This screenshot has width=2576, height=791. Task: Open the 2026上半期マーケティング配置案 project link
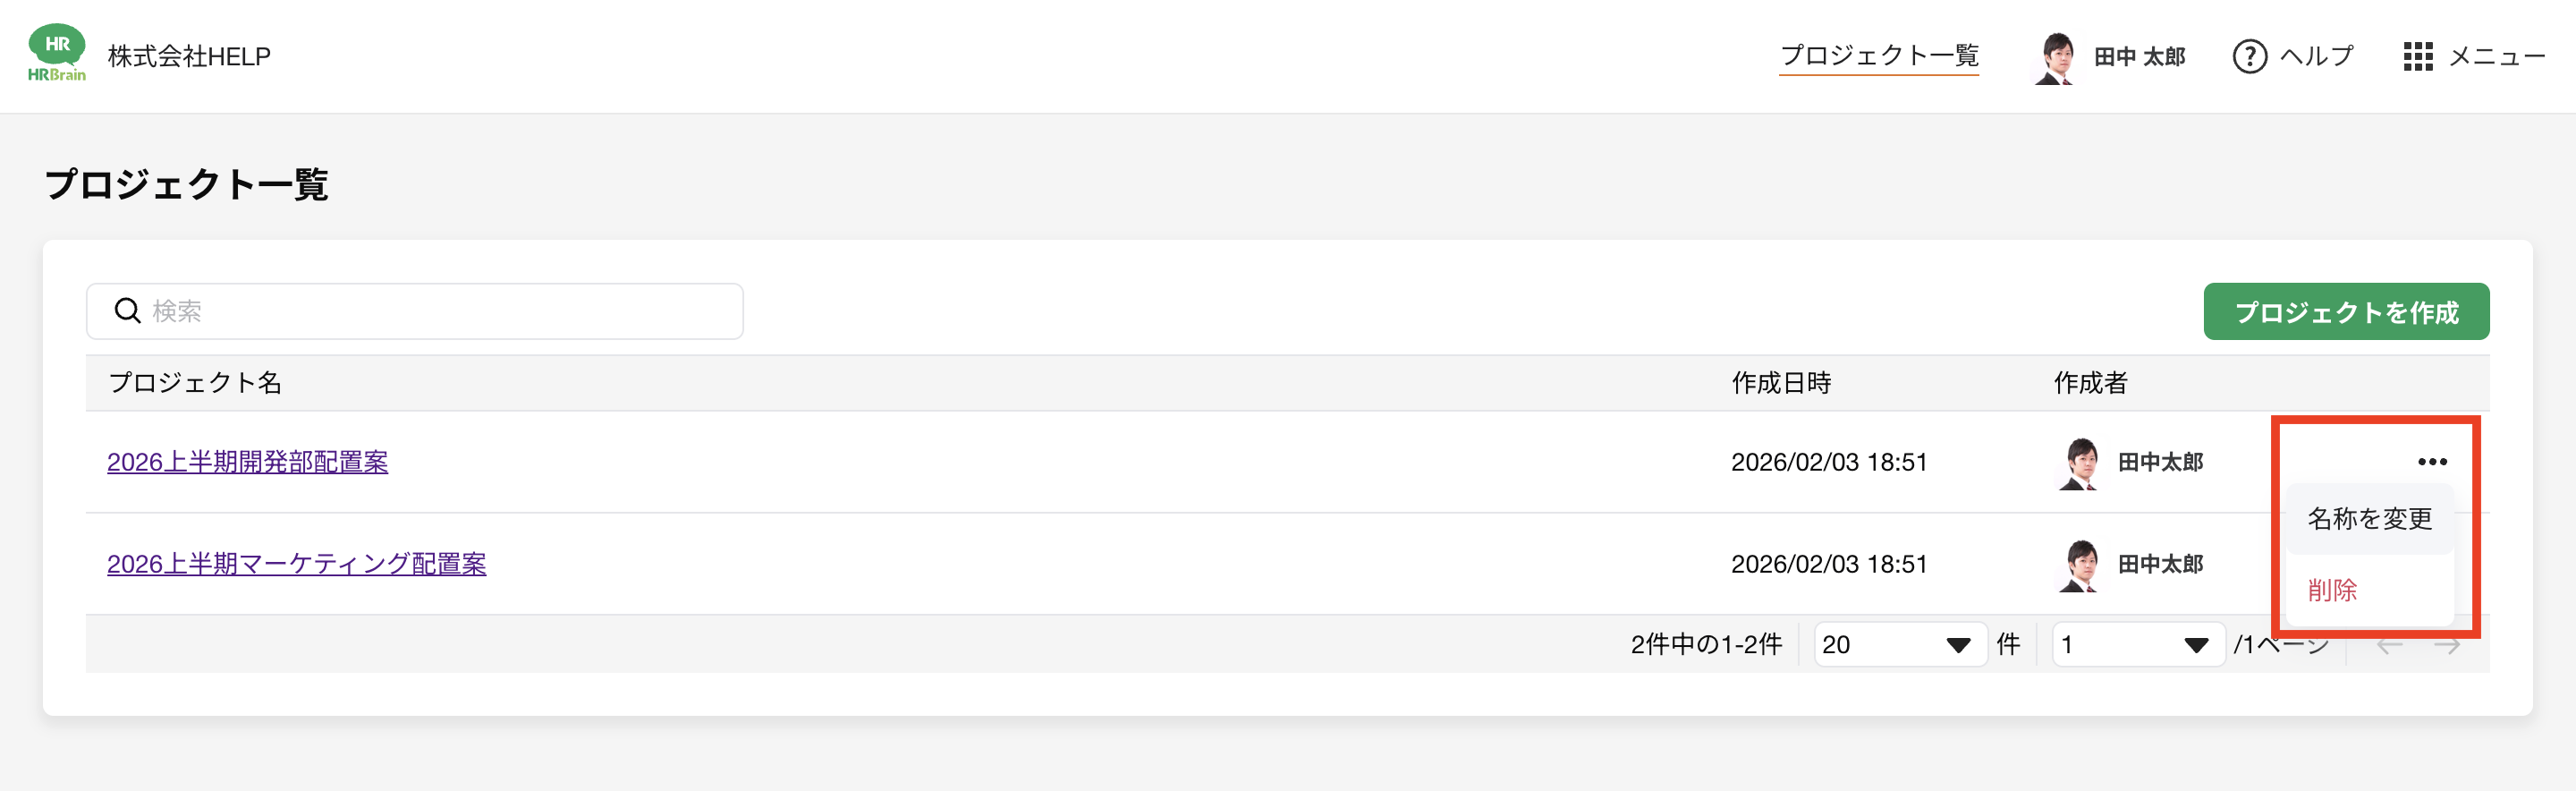click(296, 564)
